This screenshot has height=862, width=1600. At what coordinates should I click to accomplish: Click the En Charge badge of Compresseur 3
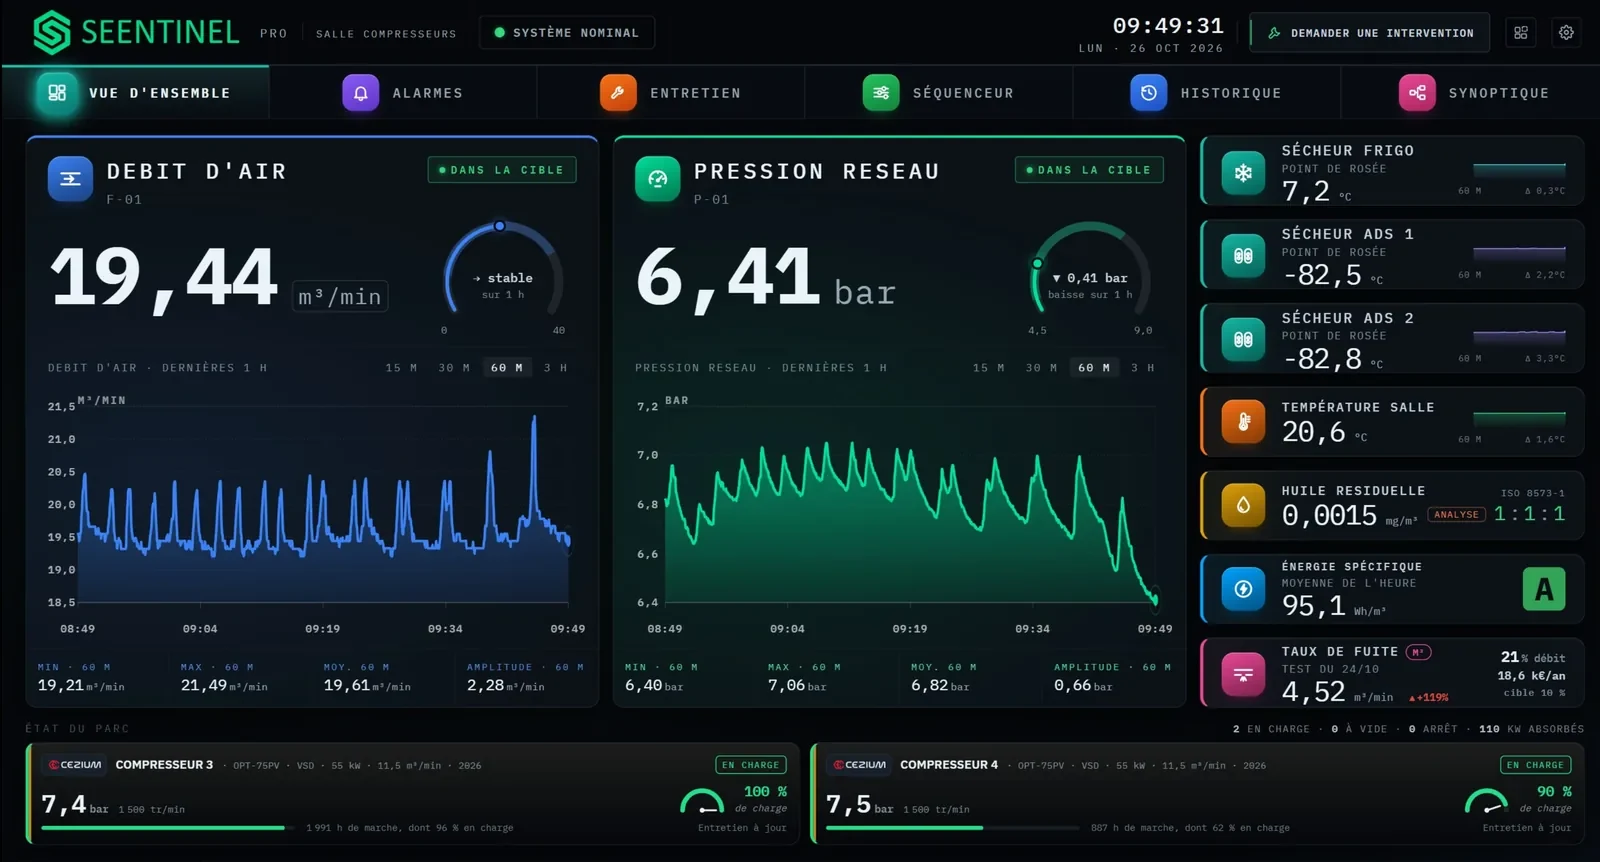point(750,765)
